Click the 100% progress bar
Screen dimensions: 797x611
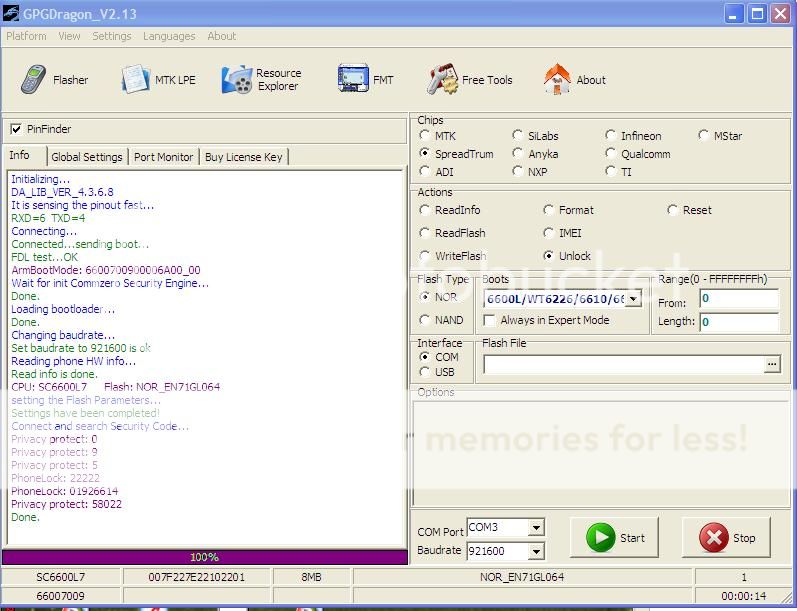[204, 557]
